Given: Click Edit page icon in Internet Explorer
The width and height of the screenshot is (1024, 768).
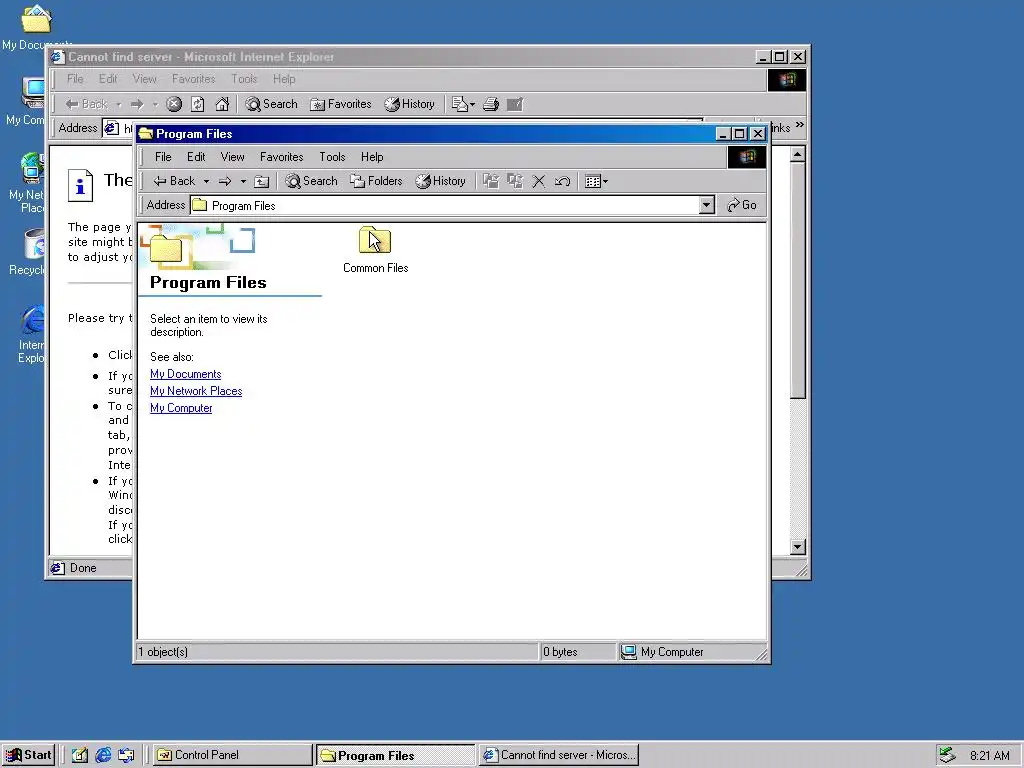Looking at the screenshot, I should click(x=515, y=104).
